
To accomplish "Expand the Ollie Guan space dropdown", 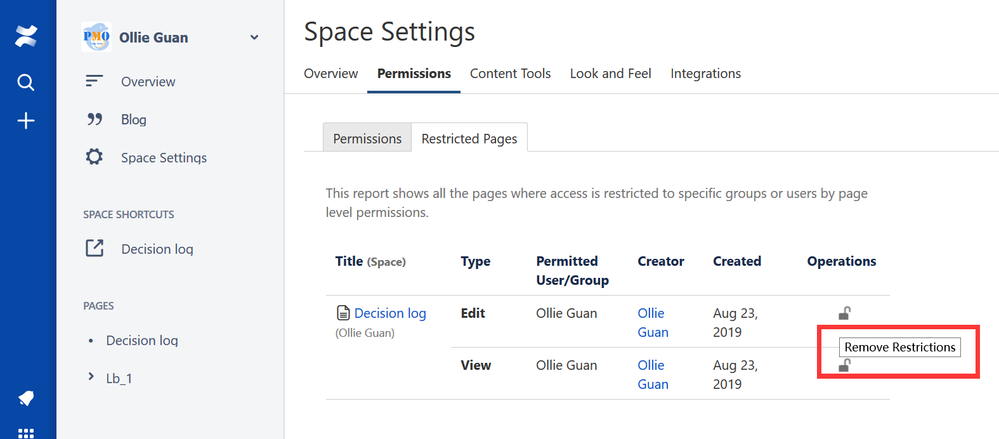I will [254, 38].
